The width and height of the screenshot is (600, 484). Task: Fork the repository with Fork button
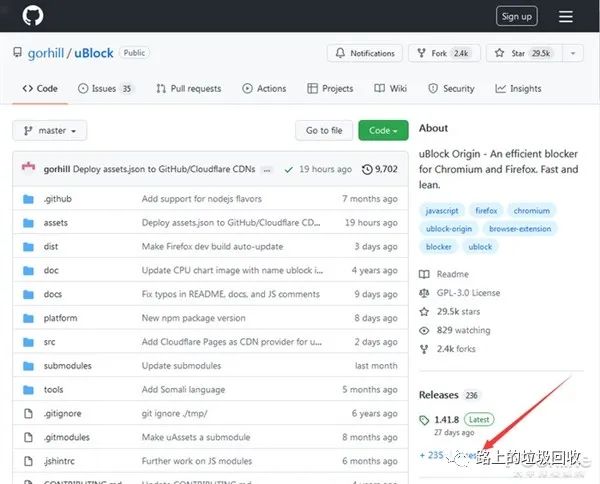pyautogui.click(x=444, y=53)
